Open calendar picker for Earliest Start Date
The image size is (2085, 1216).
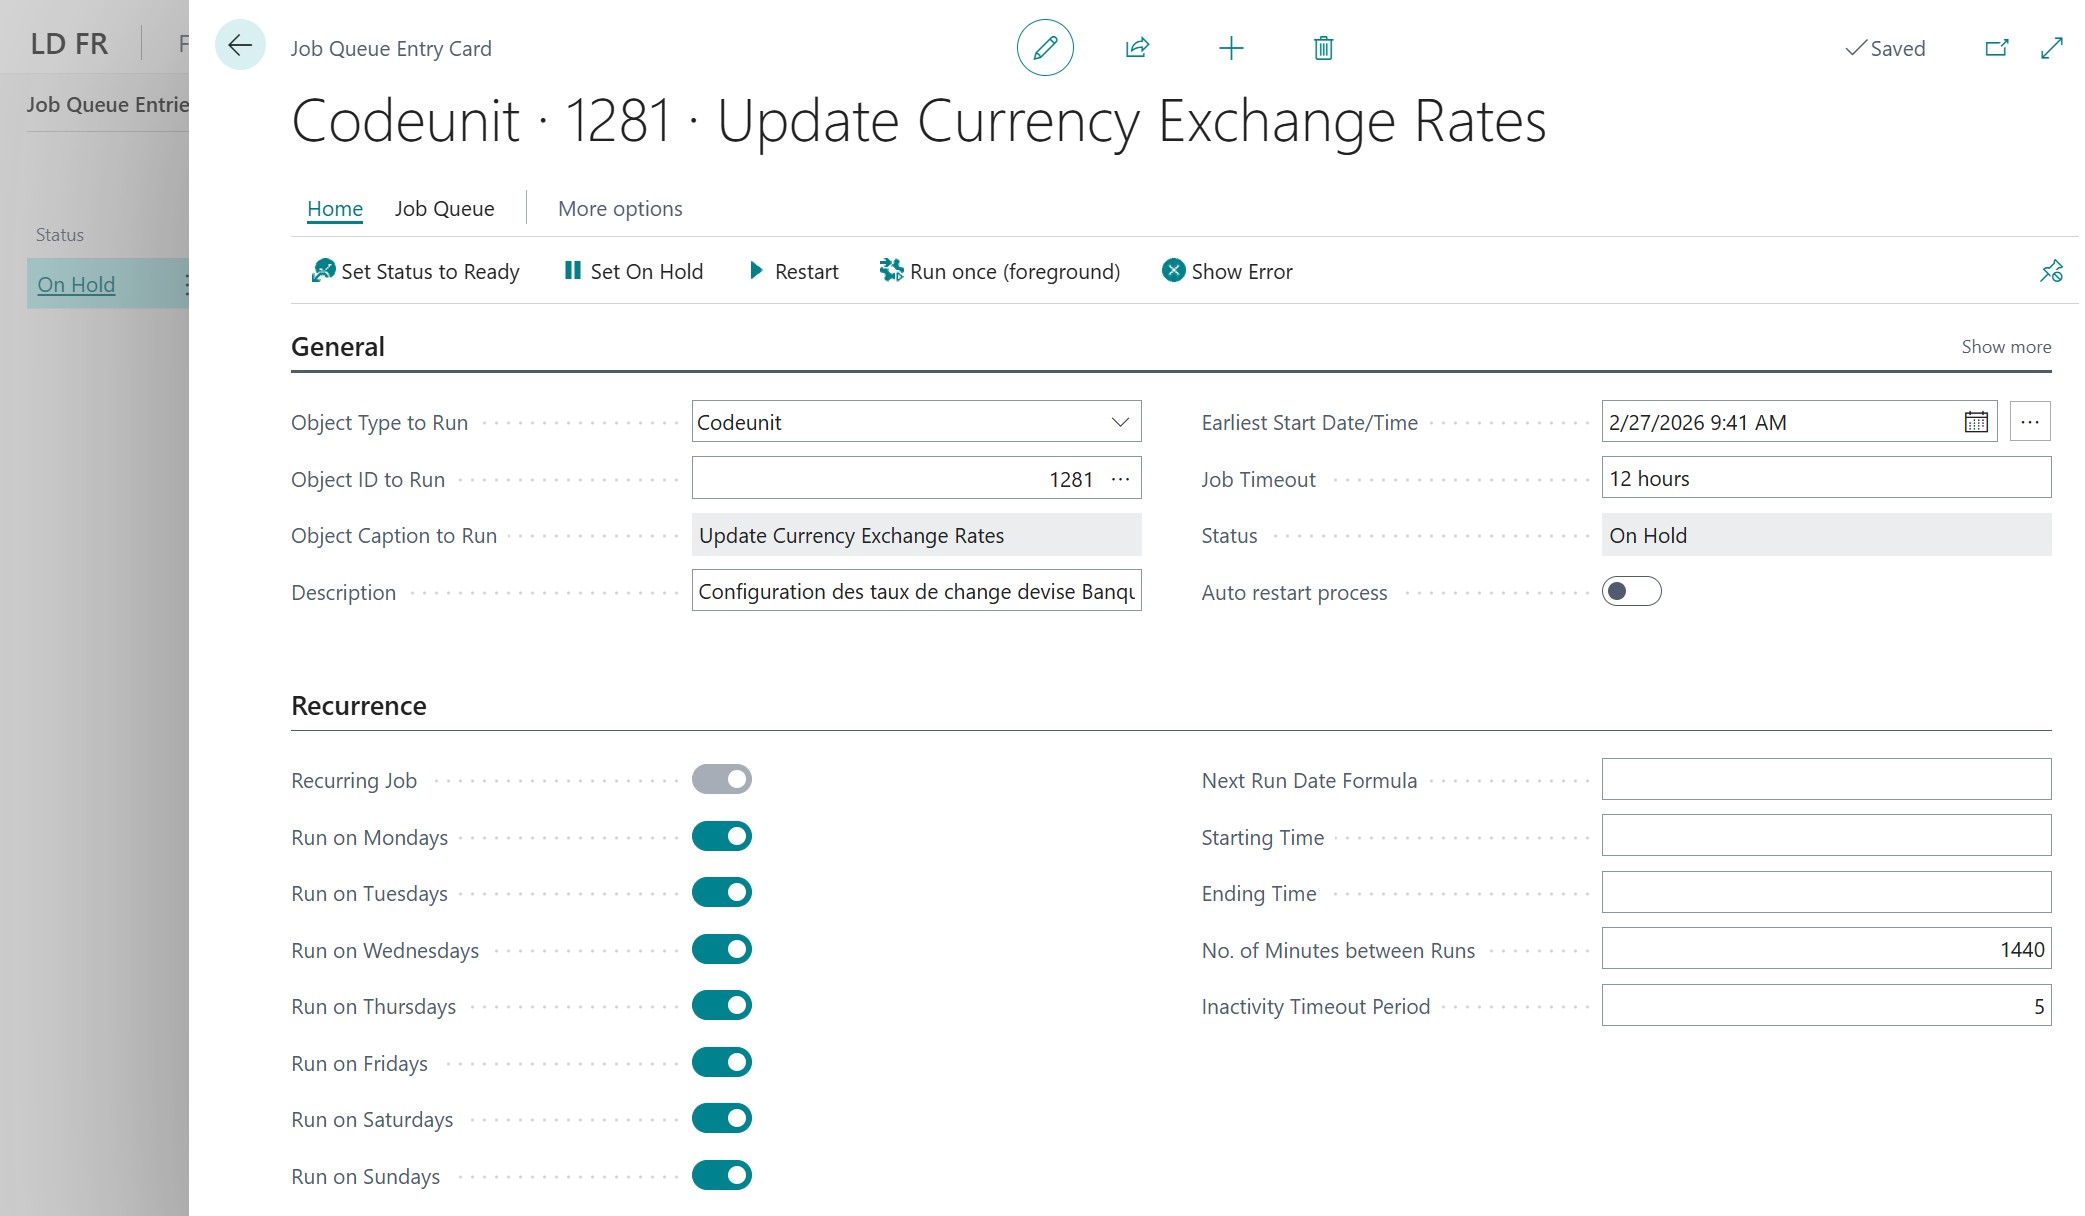coord(1976,422)
